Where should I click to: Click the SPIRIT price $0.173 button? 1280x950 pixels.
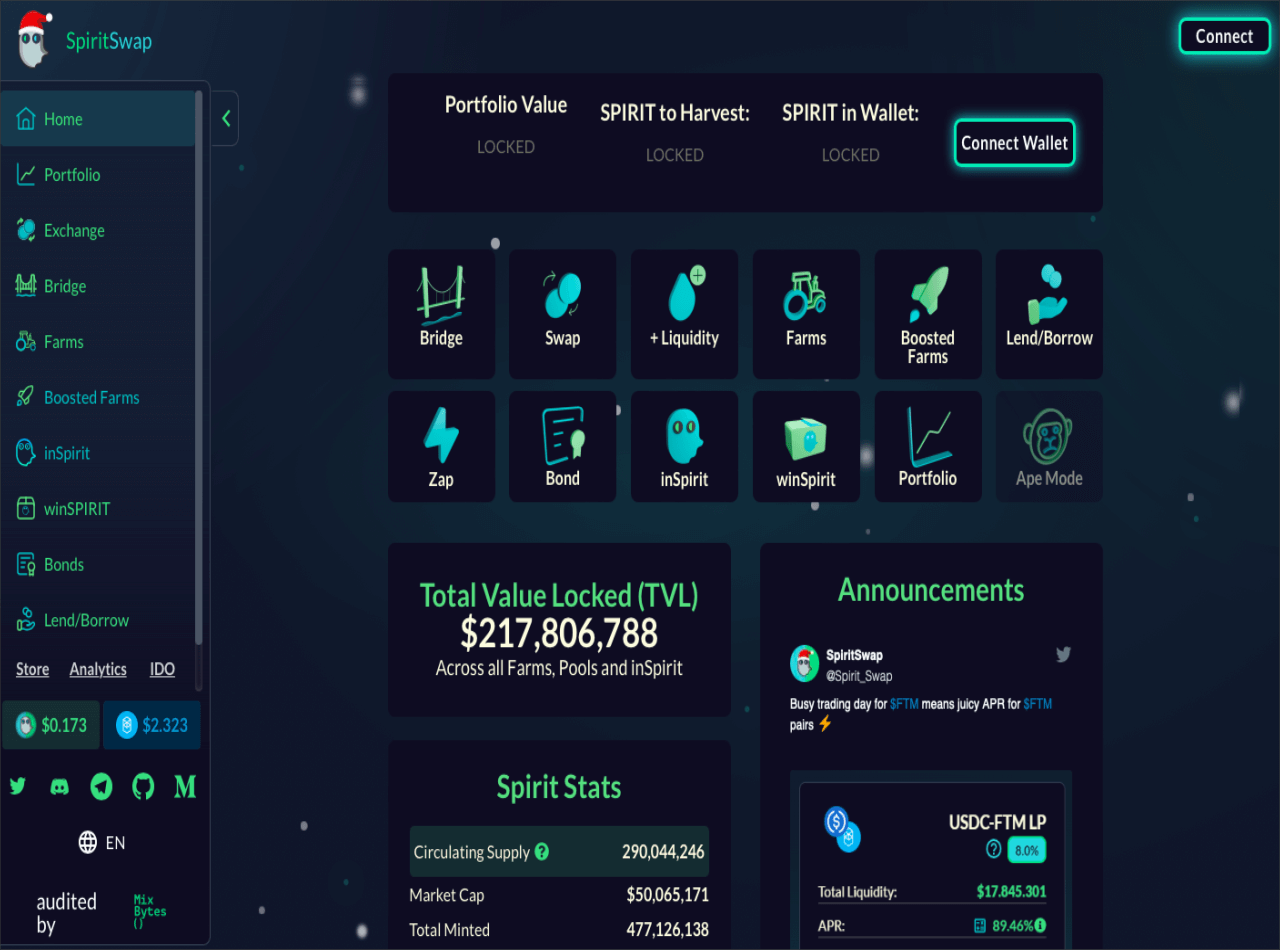point(51,725)
